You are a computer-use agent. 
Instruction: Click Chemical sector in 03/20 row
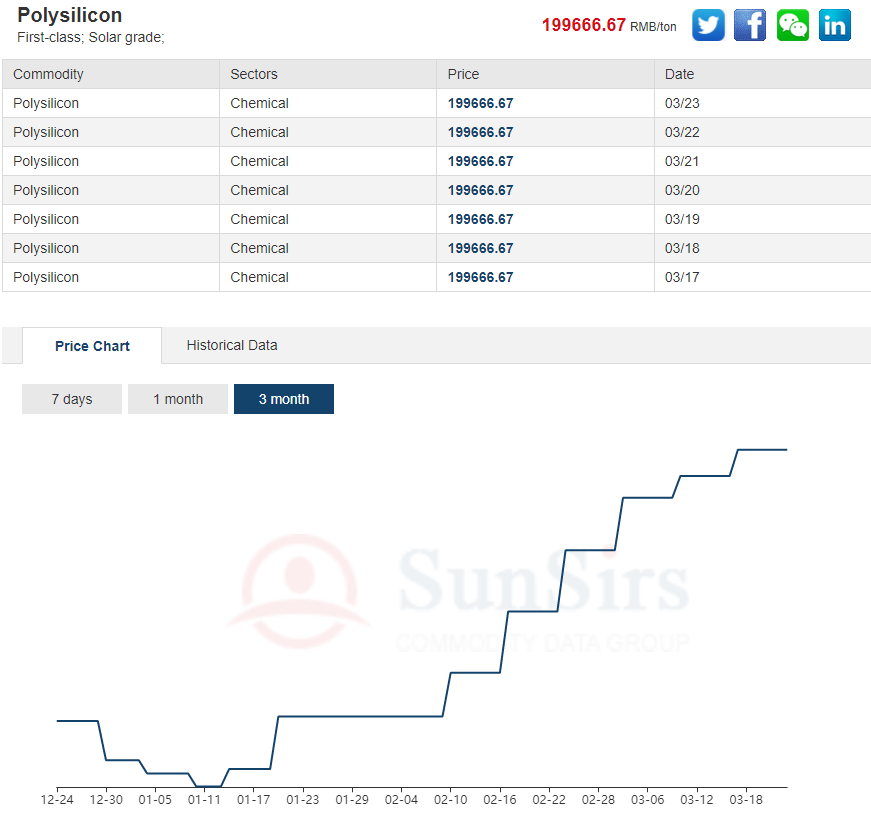coord(259,190)
